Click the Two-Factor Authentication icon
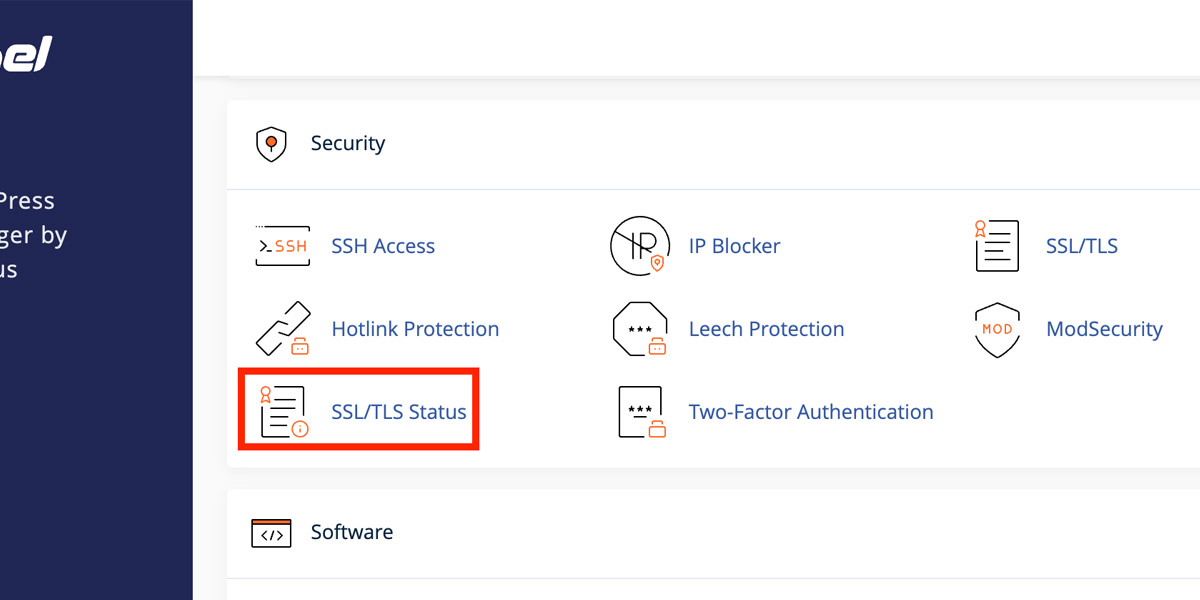The width and height of the screenshot is (1200, 600). pos(640,411)
